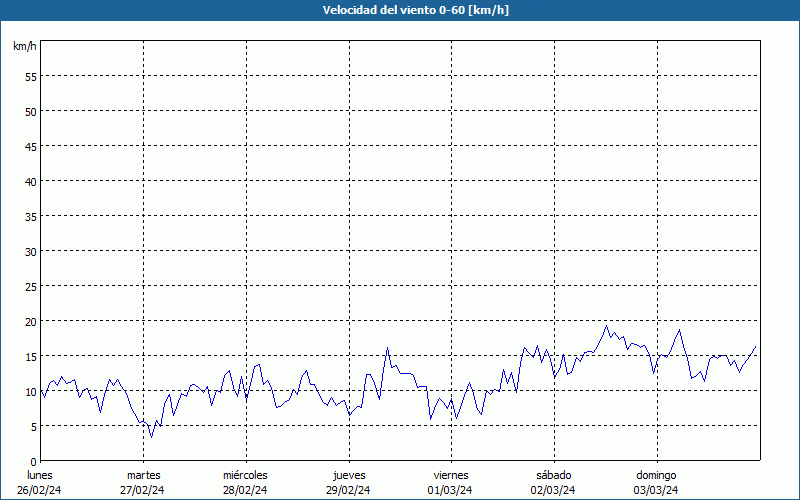Select the 03/03/24 date label
Image resolution: width=800 pixels, height=500 pixels.
coord(656,490)
